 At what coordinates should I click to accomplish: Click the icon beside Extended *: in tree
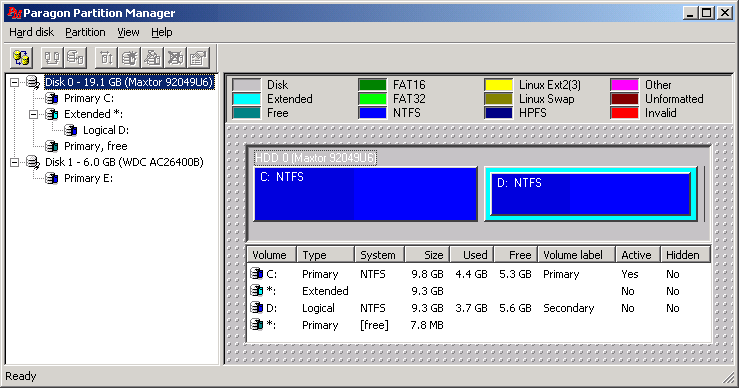tap(52, 115)
